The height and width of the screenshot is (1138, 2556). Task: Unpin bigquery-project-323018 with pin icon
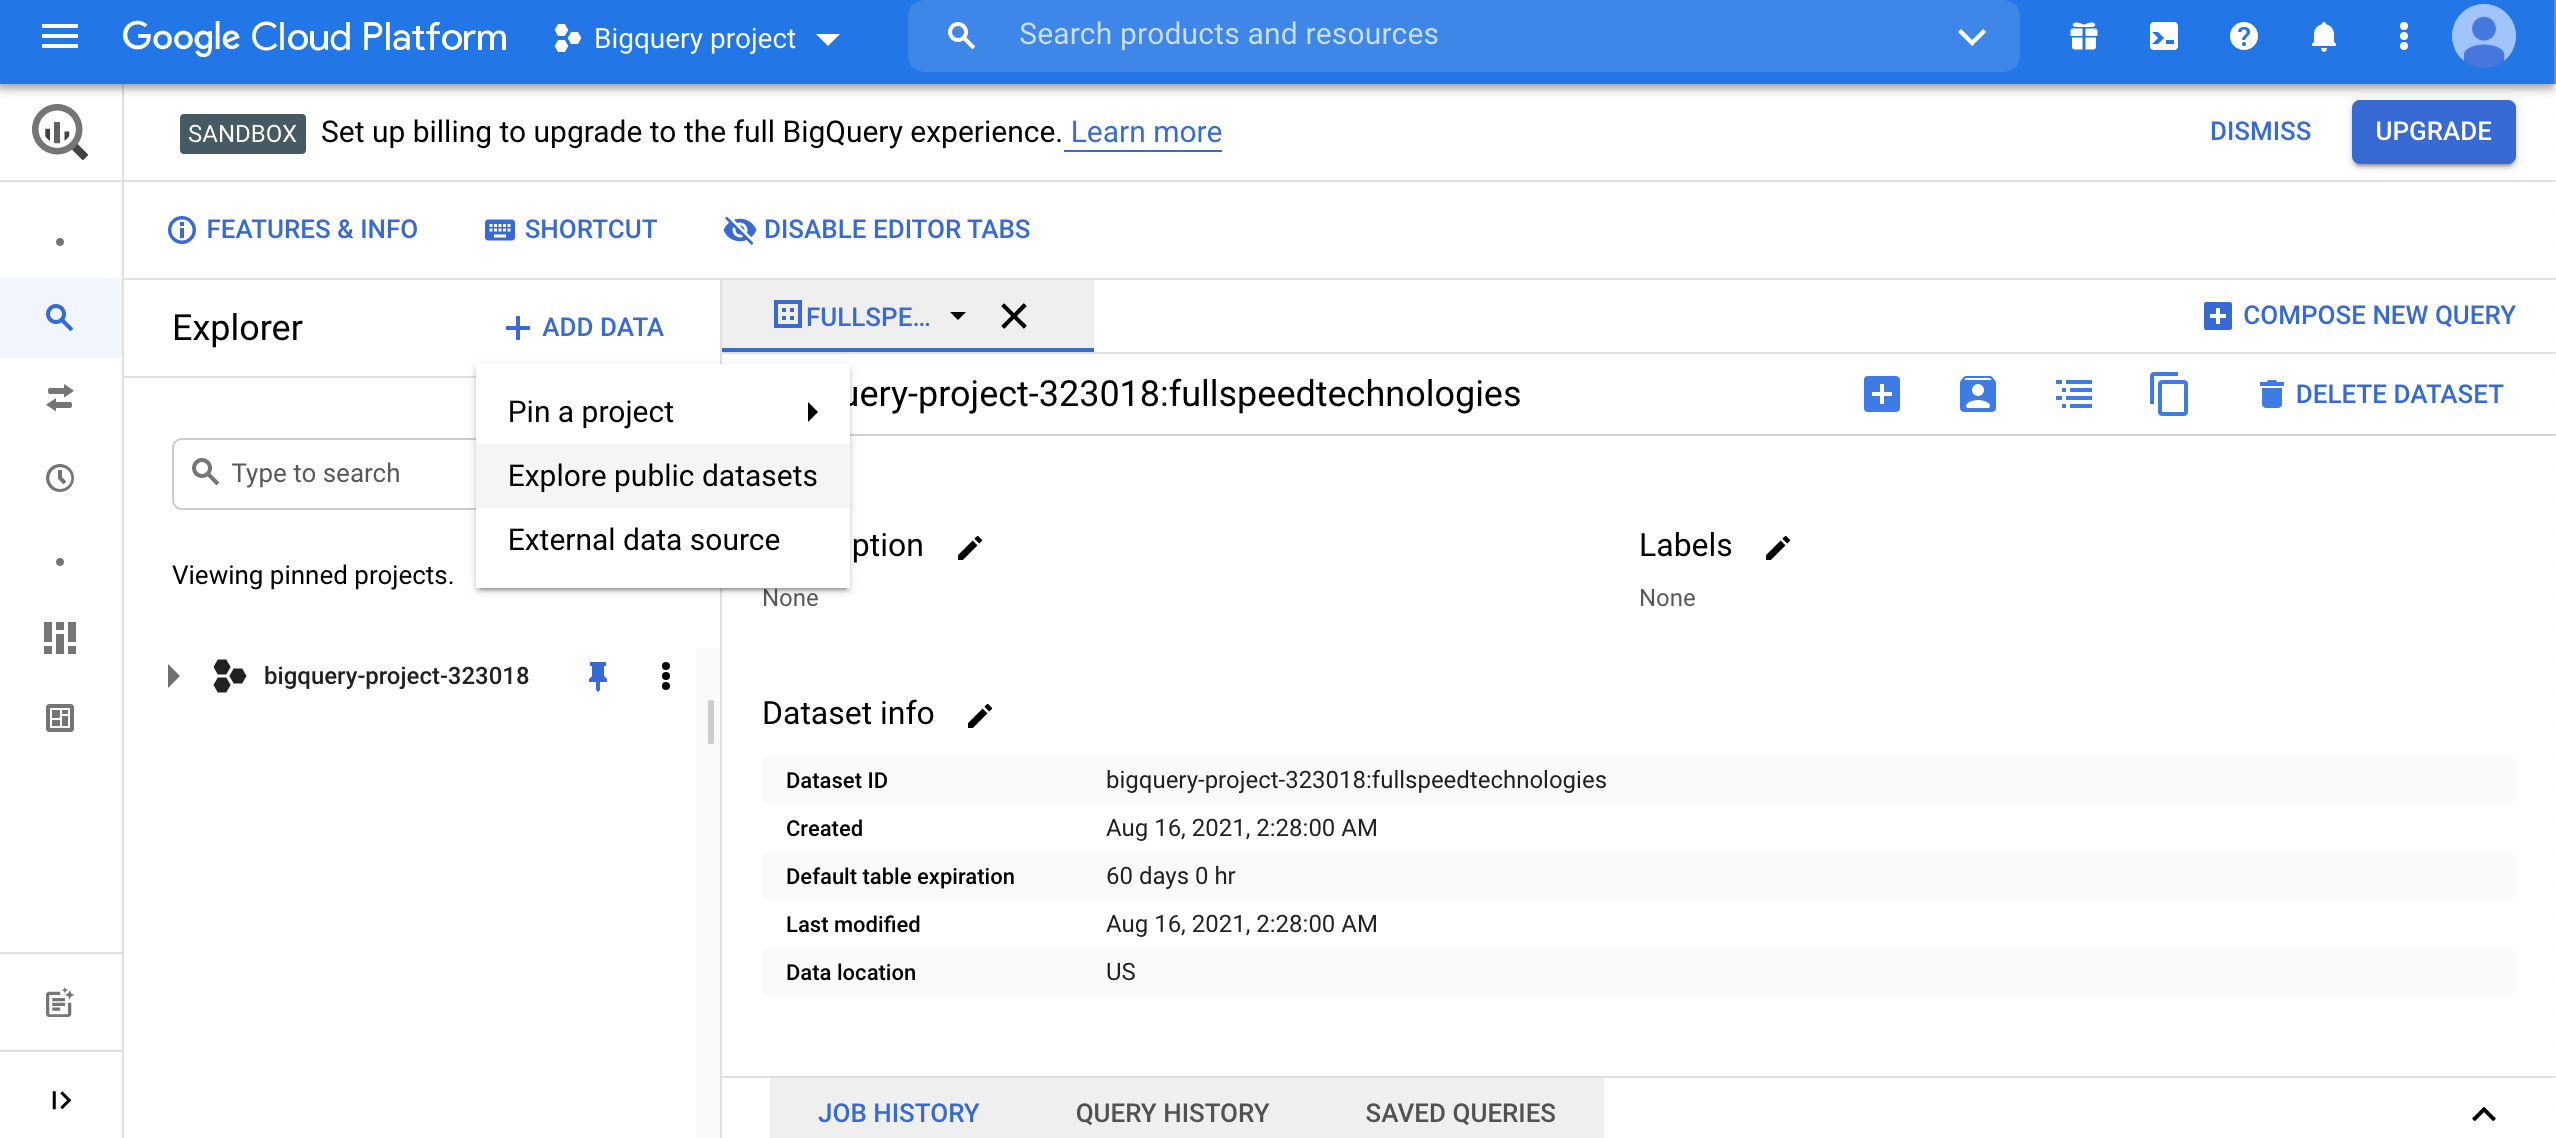click(598, 676)
